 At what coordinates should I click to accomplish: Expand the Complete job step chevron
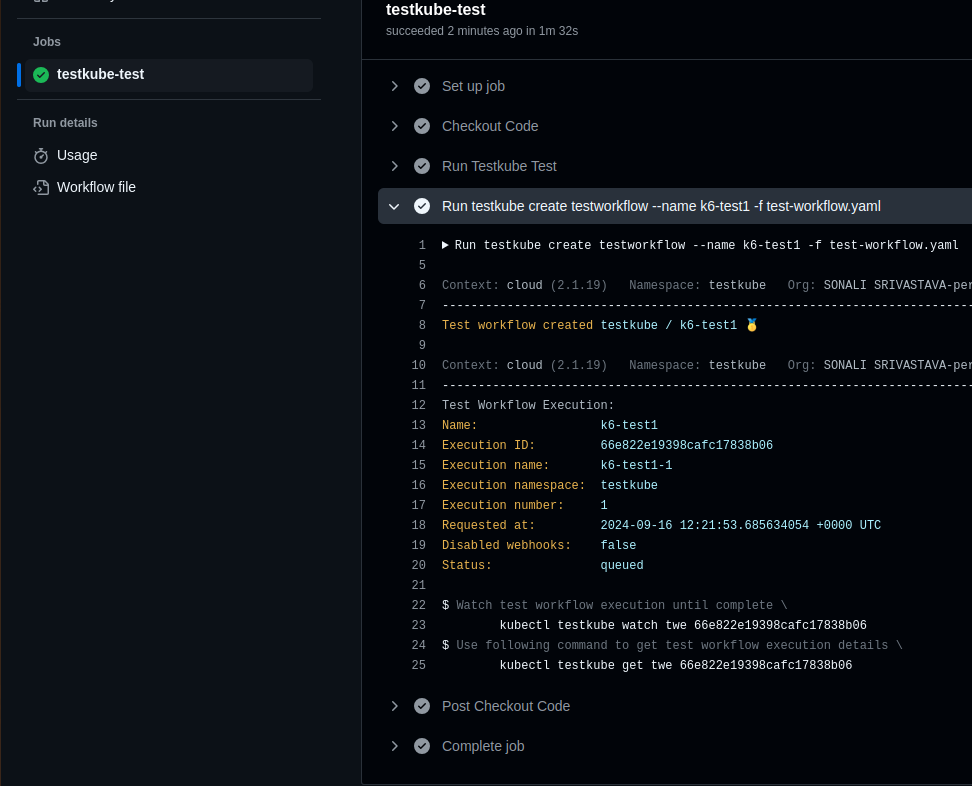point(394,746)
